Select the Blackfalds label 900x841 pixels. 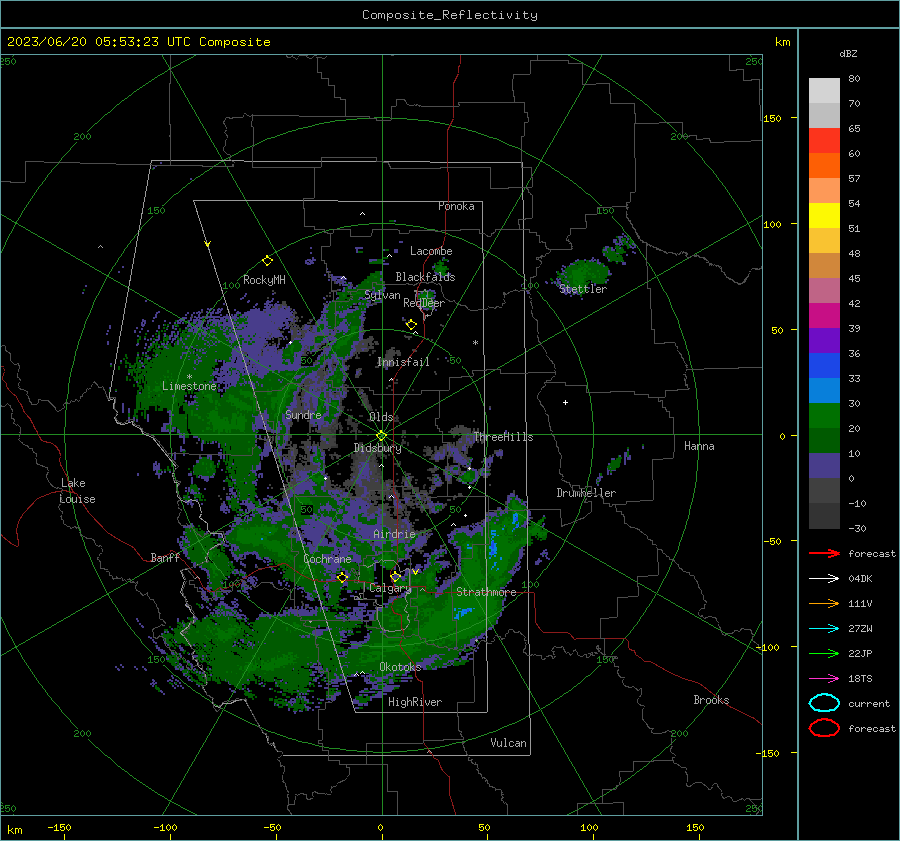(425, 277)
